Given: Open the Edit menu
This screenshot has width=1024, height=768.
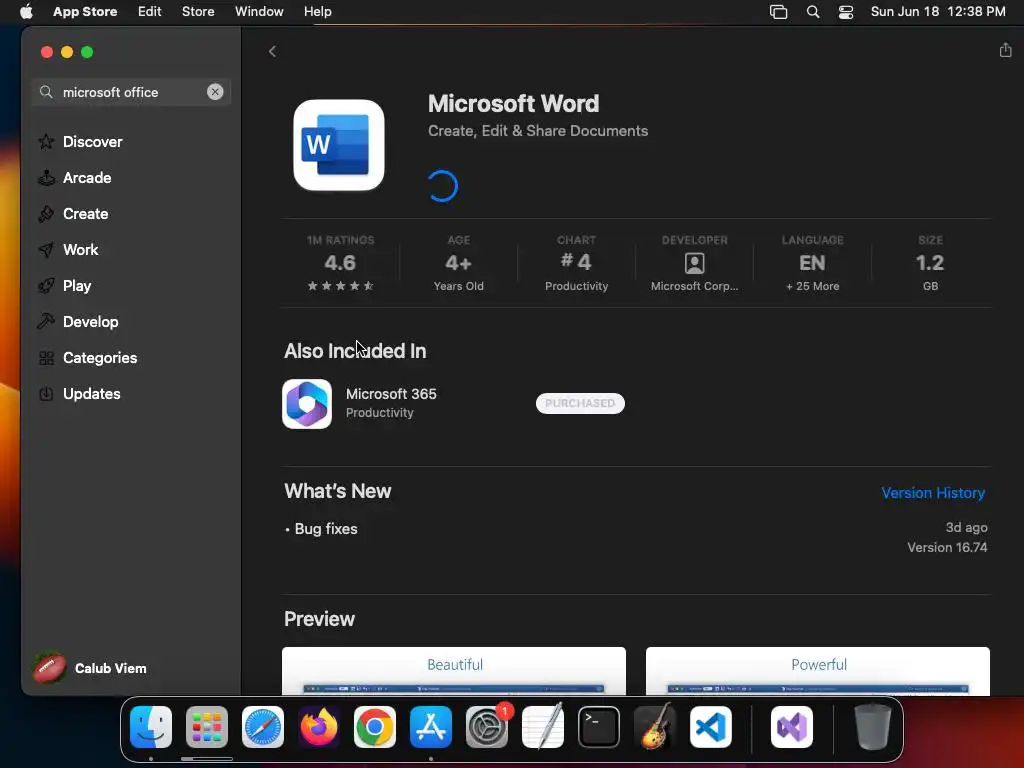Looking at the screenshot, I should pos(150,12).
